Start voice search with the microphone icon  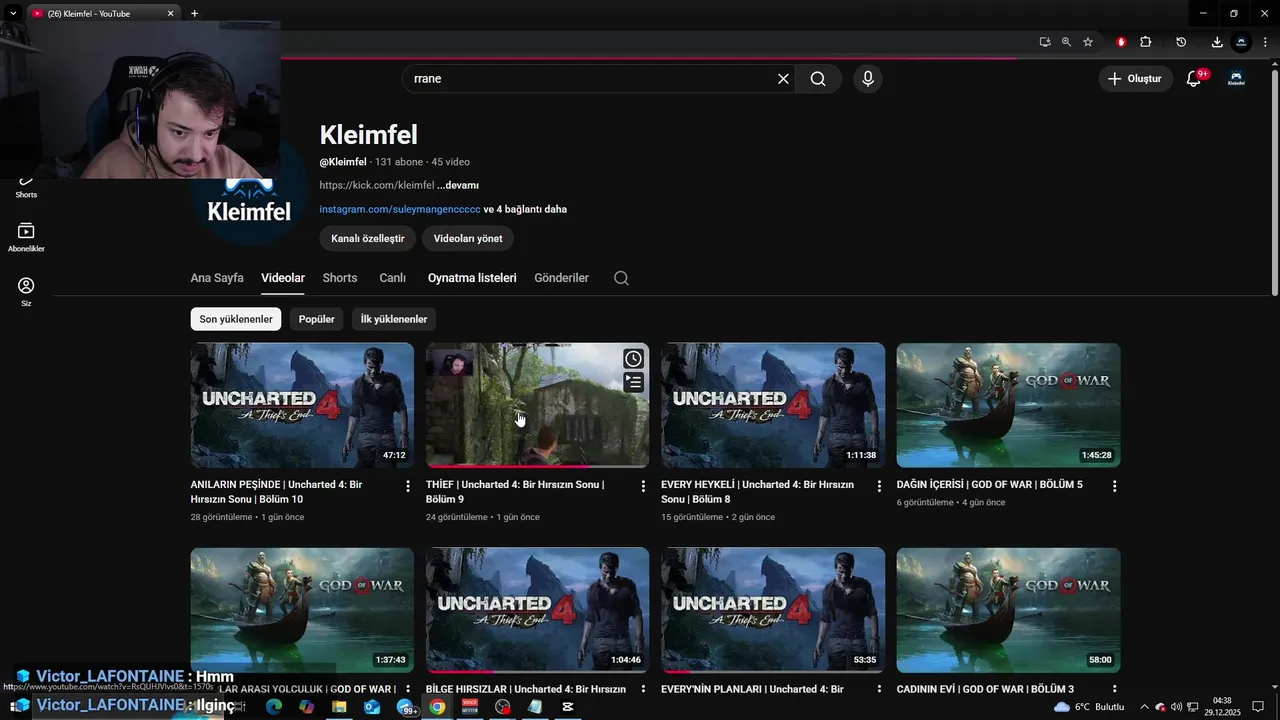click(867, 79)
